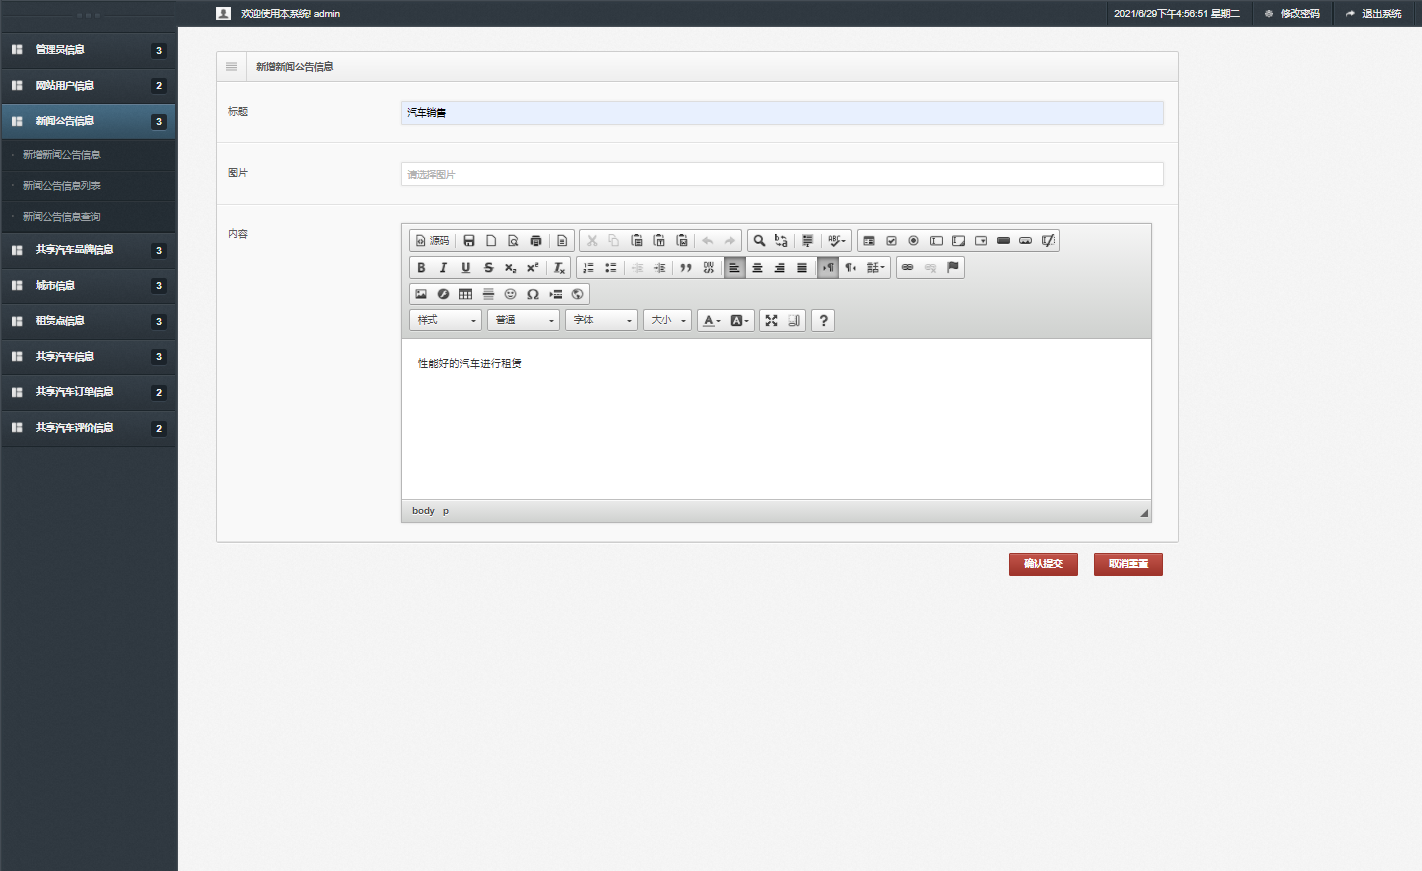Open the 字体 font dropdown

coord(602,321)
